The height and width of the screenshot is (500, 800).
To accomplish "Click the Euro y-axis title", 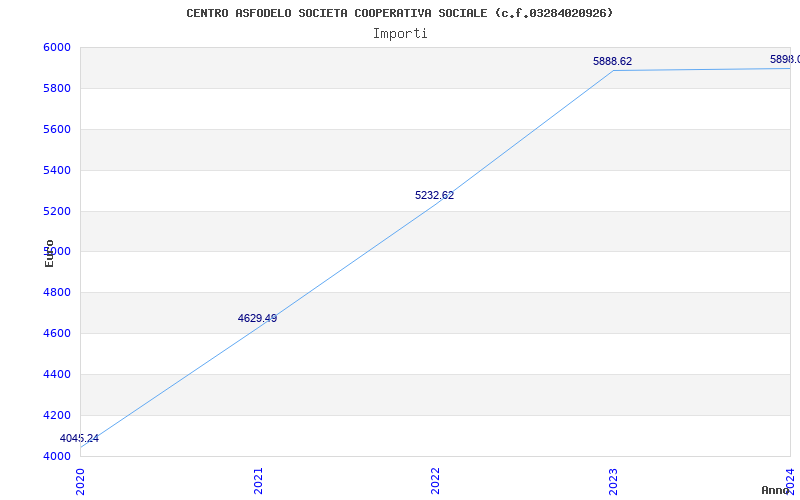I will pos(49,253).
